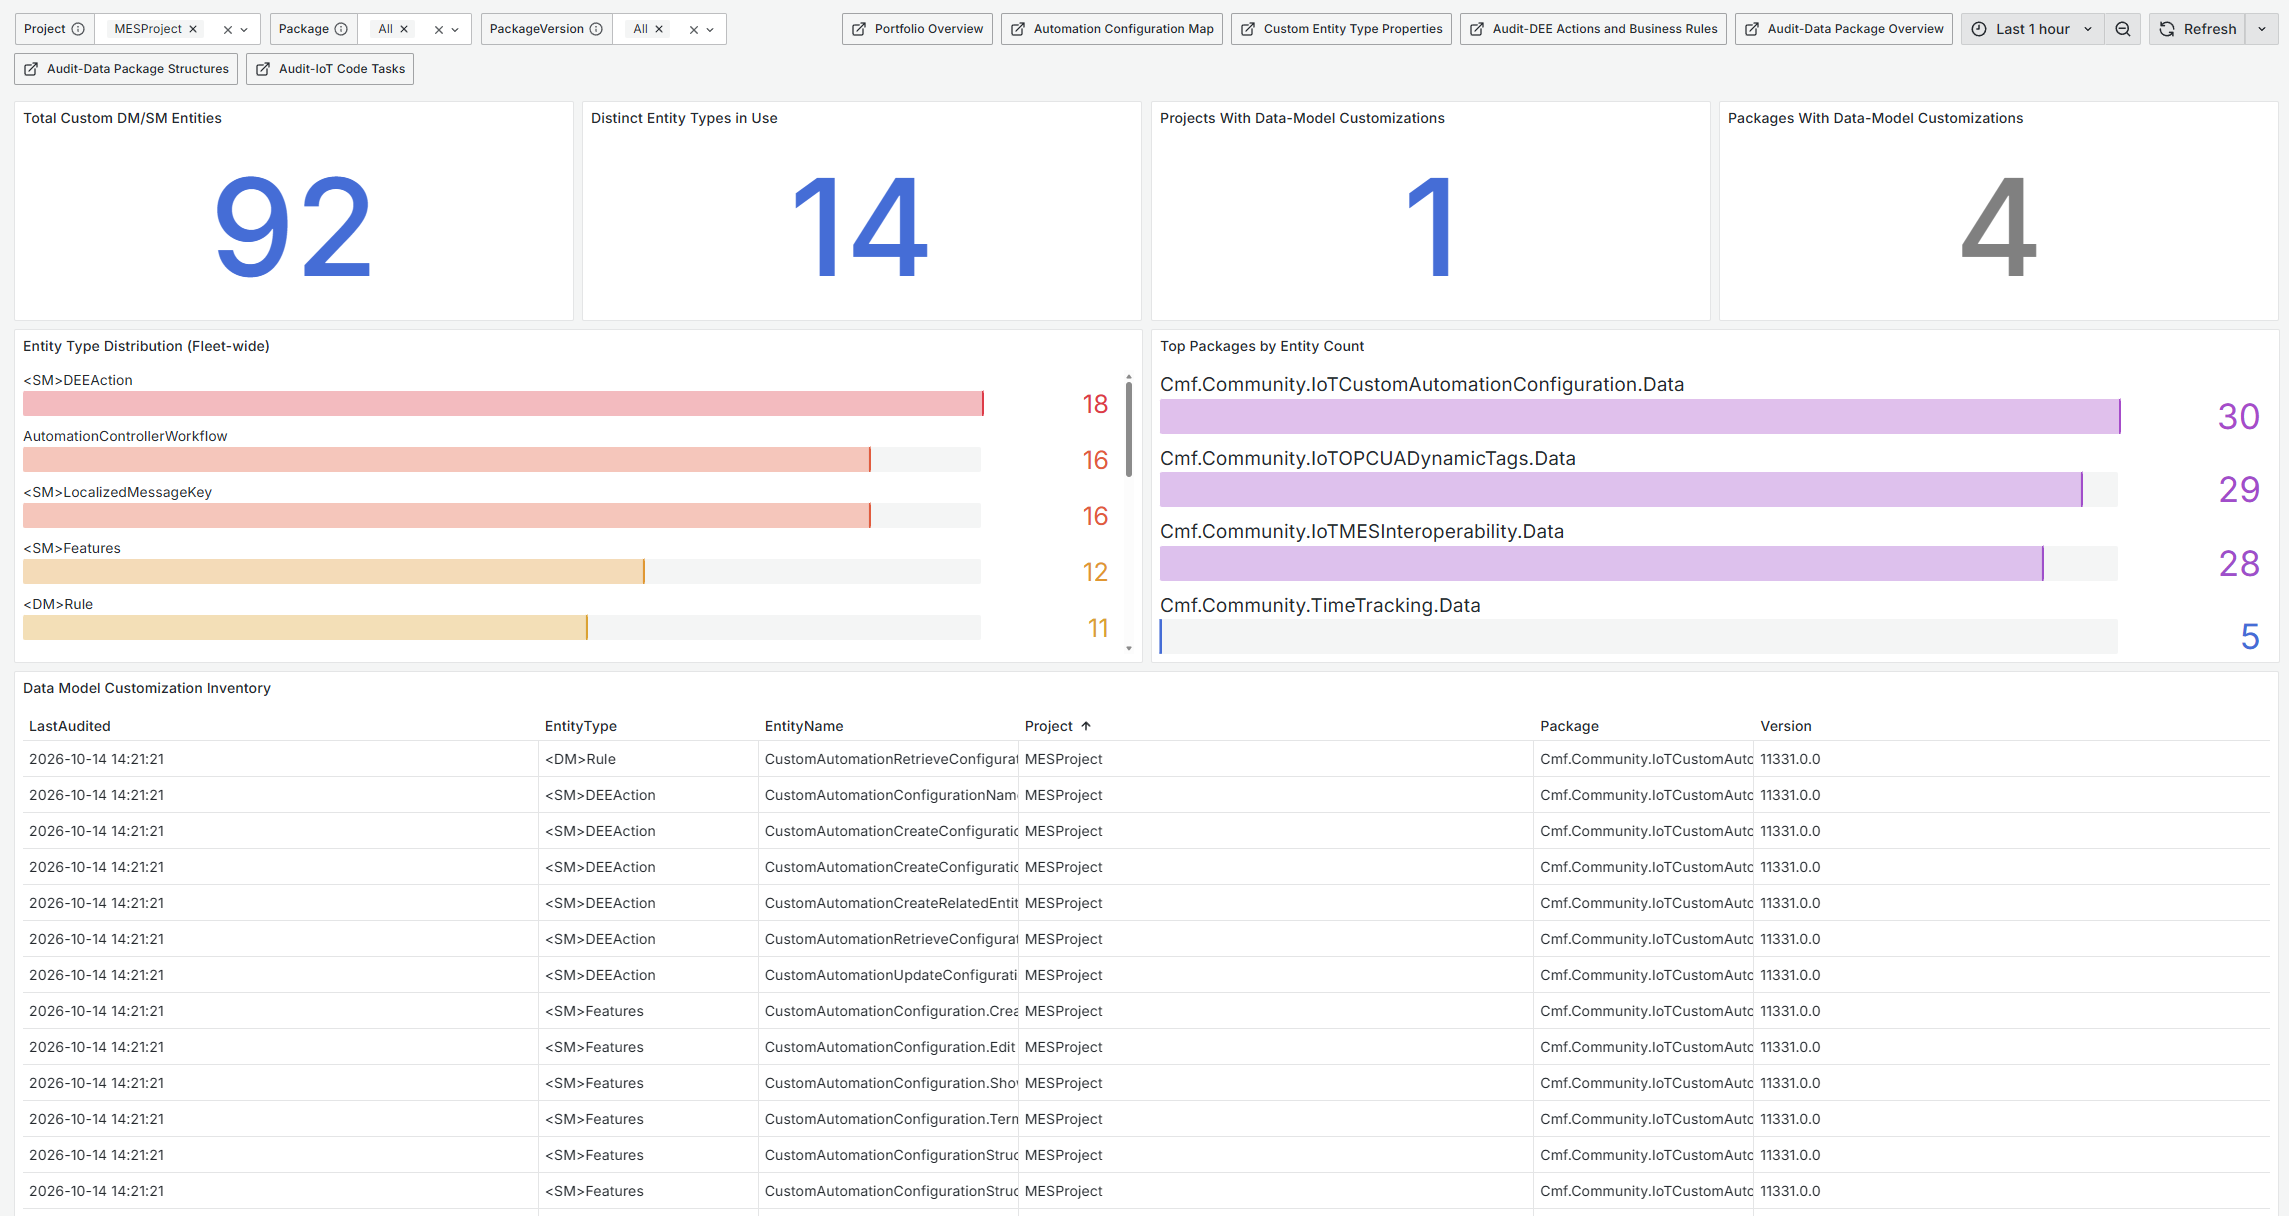Click the Entity Type Distribution scrollbar thumb
This screenshot has height=1216, width=2289.
pos(1129,428)
